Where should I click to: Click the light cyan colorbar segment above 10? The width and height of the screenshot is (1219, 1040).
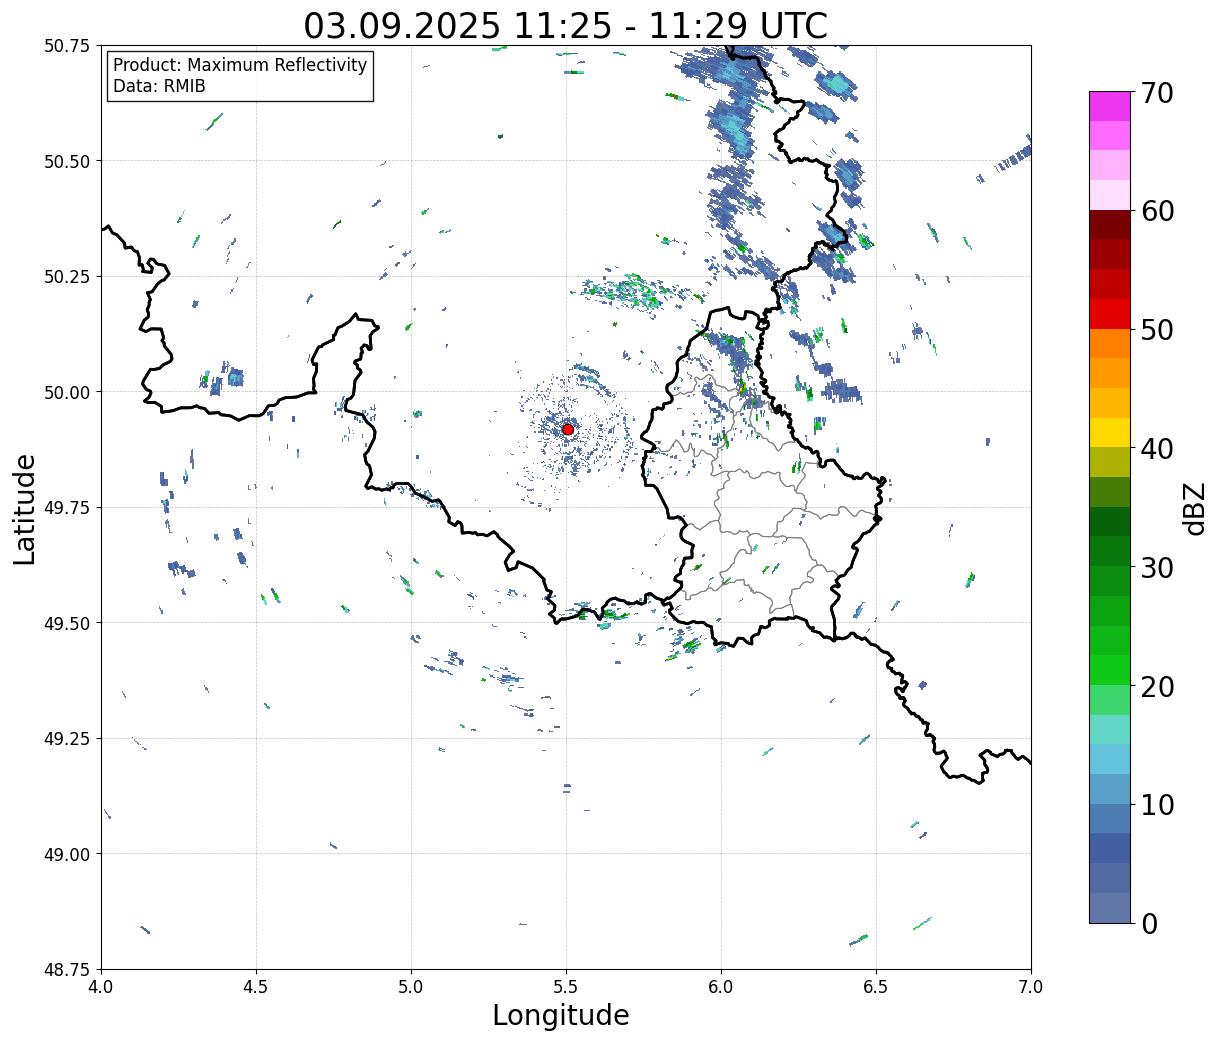coord(1110,759)
